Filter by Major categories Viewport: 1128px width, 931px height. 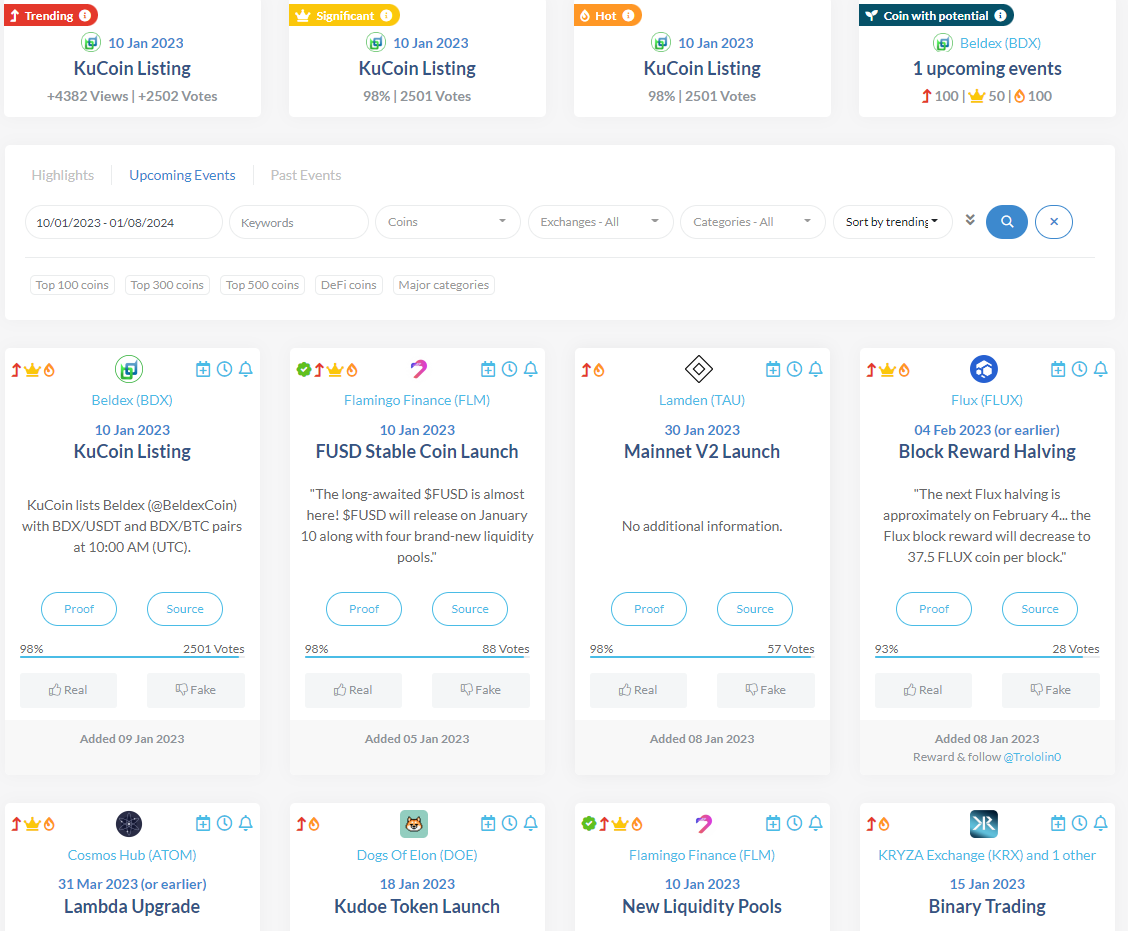[443, 285]
